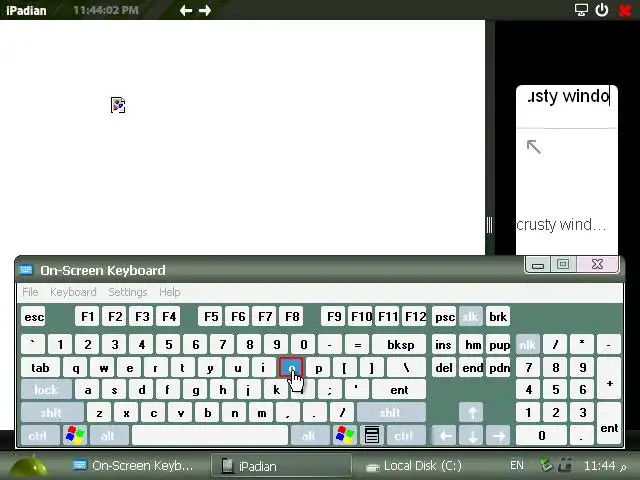Click the iPadian forward arrow
Image resolution: width=640 pixels, height=480 pixels.
[x=205, y=10]
